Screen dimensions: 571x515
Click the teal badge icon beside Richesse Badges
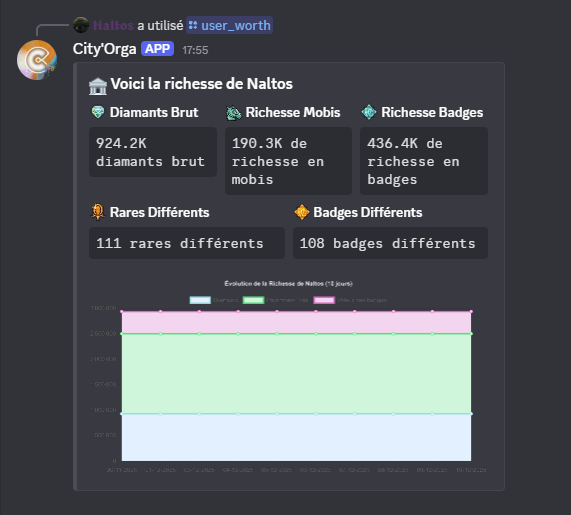pyautogui.click(x=369, y=112)
